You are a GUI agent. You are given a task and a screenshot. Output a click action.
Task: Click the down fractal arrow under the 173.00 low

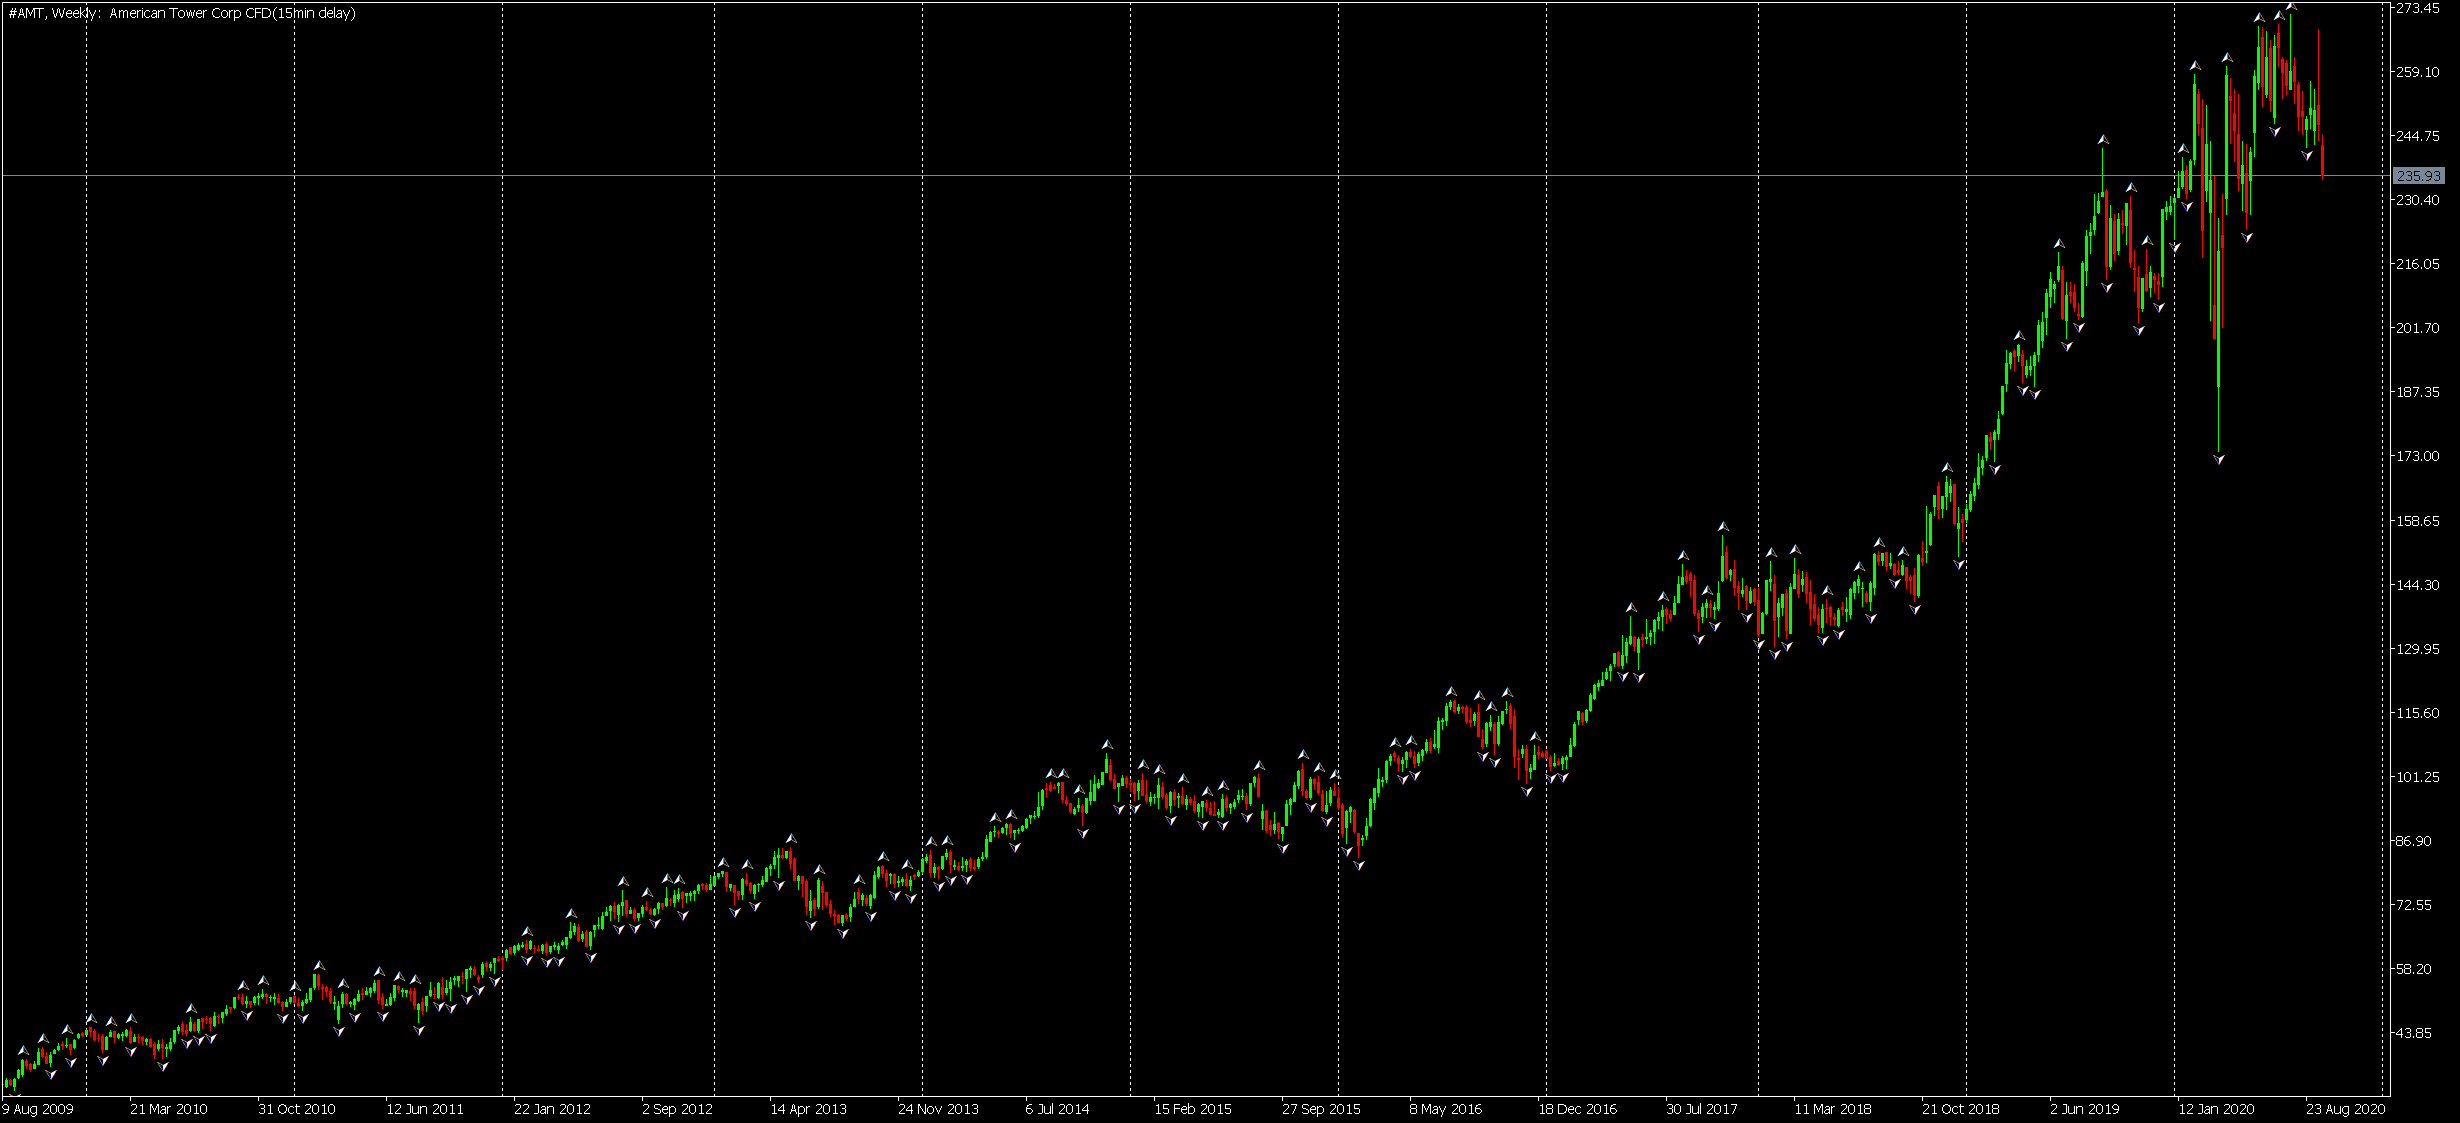click(x=2219, y=459)
